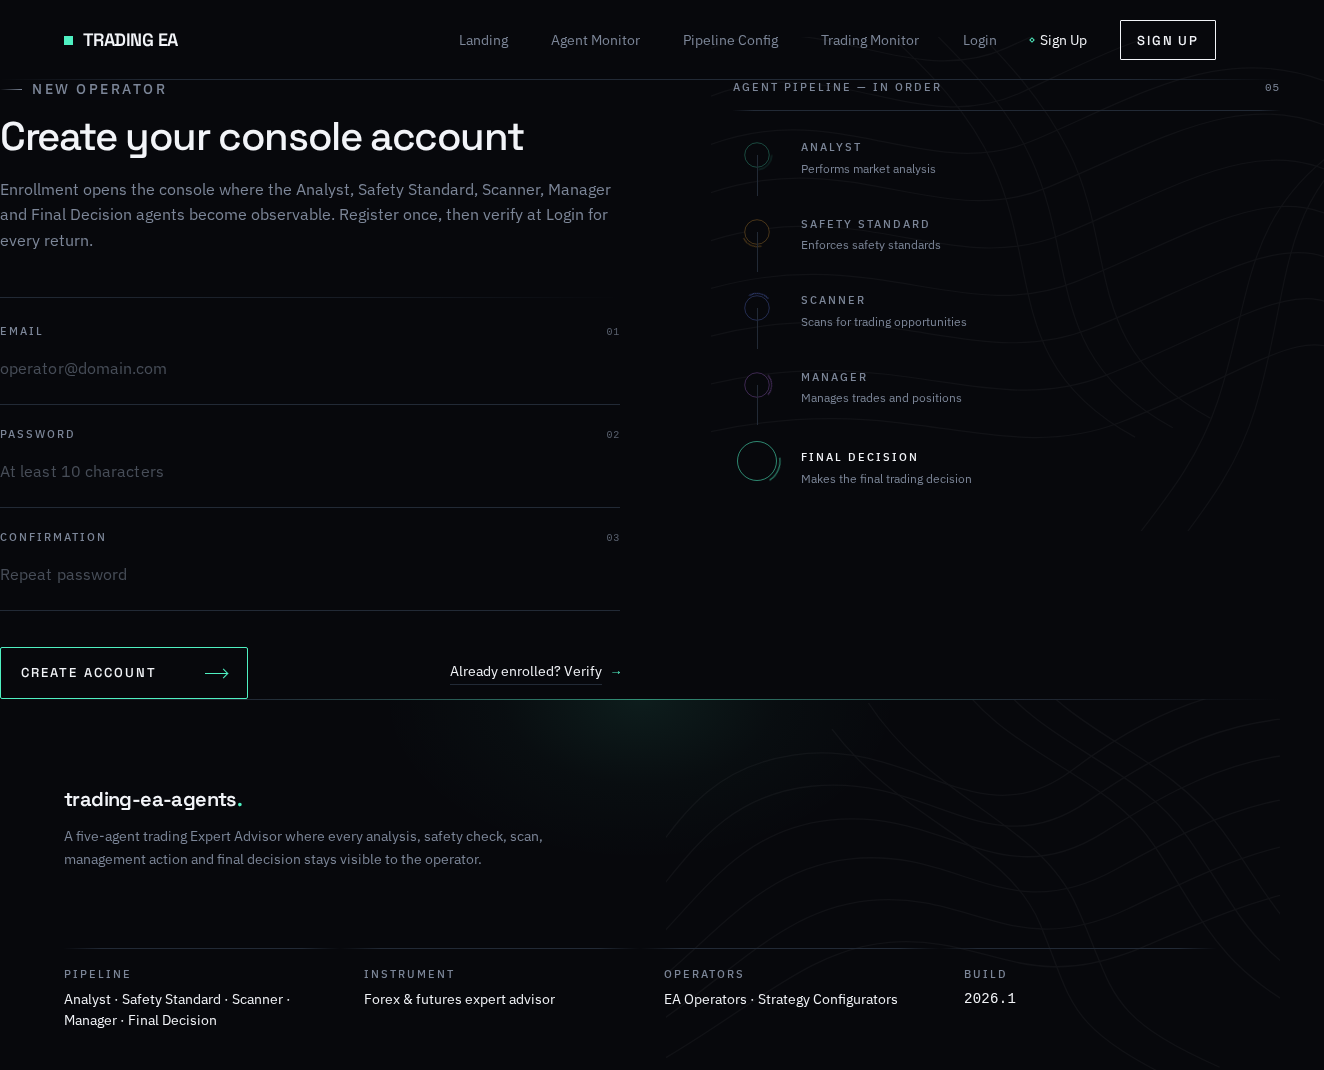
Task: Click the outlined SIGN UP button
Action: (1167, 40)
